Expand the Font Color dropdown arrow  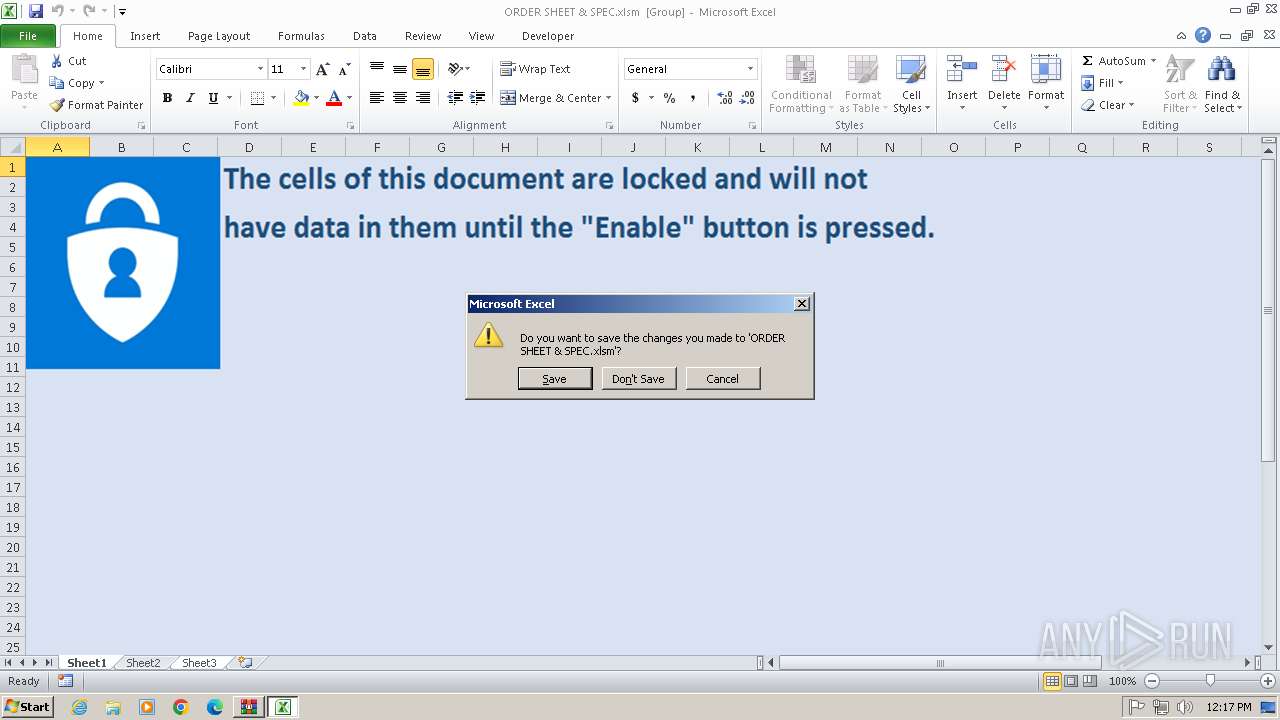tap(349, 98)
